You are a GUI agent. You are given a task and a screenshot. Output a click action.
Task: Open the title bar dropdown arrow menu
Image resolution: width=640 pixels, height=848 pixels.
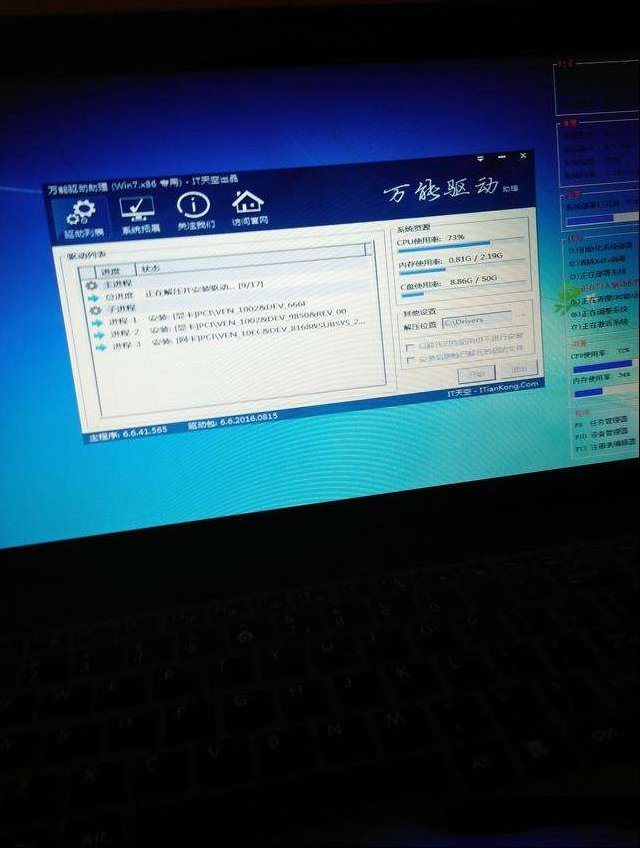click(x=480, y=159)
